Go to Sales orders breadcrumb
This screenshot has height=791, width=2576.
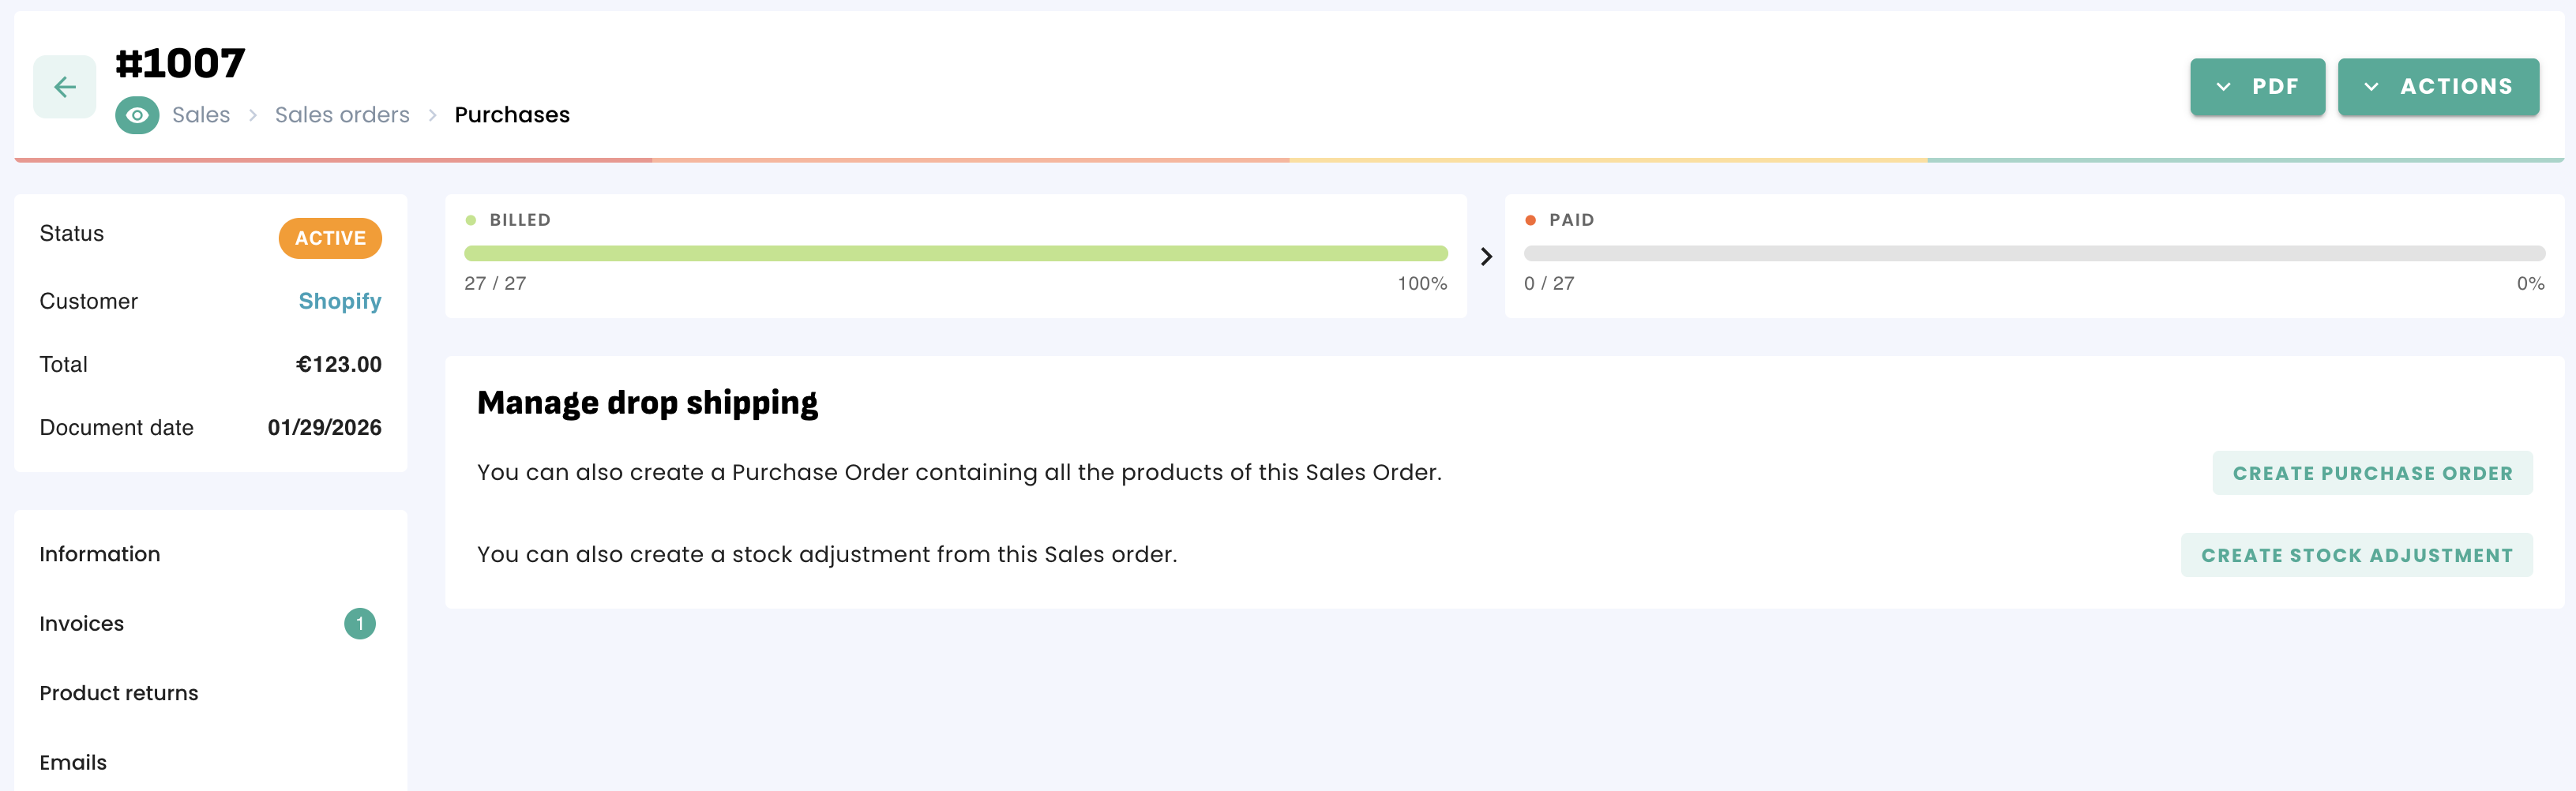342,115
